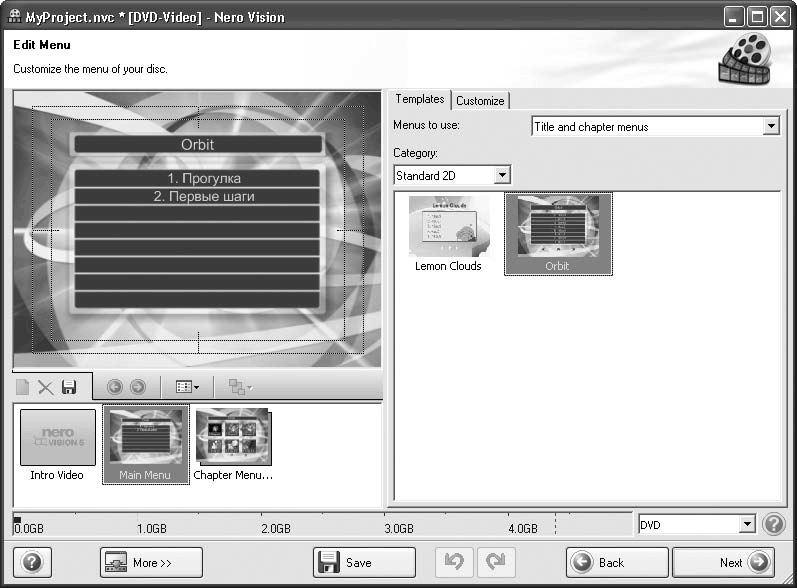Image resolution: width=797 pixels, height=588 pixels.
Task: Click the redo arrow button
Action: click(495, 563)
